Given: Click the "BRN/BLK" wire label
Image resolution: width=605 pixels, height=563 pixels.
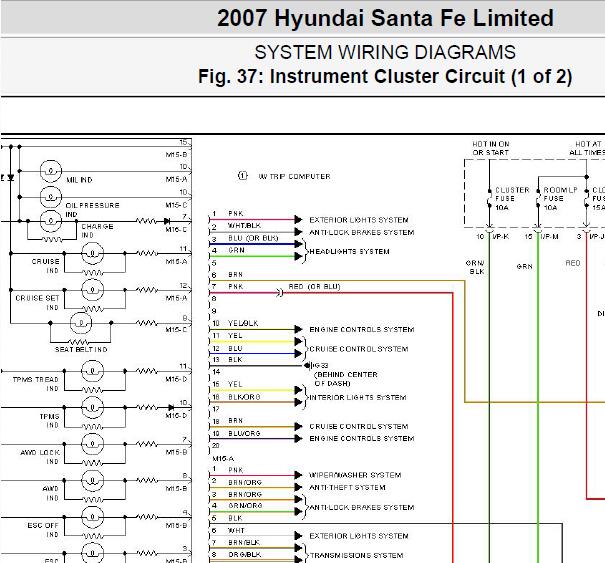Looking at the screenshot, I should 244,542.
